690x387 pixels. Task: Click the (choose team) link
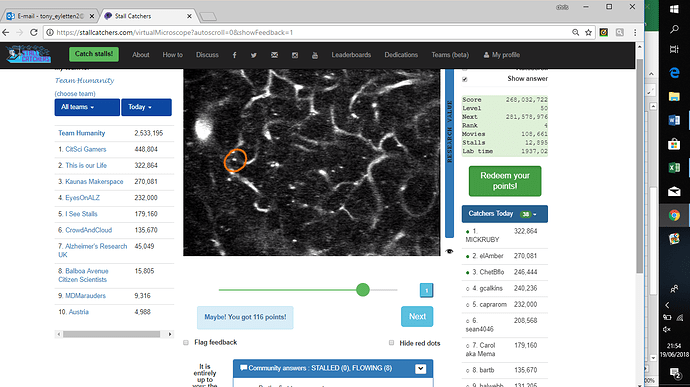[75, 94]
